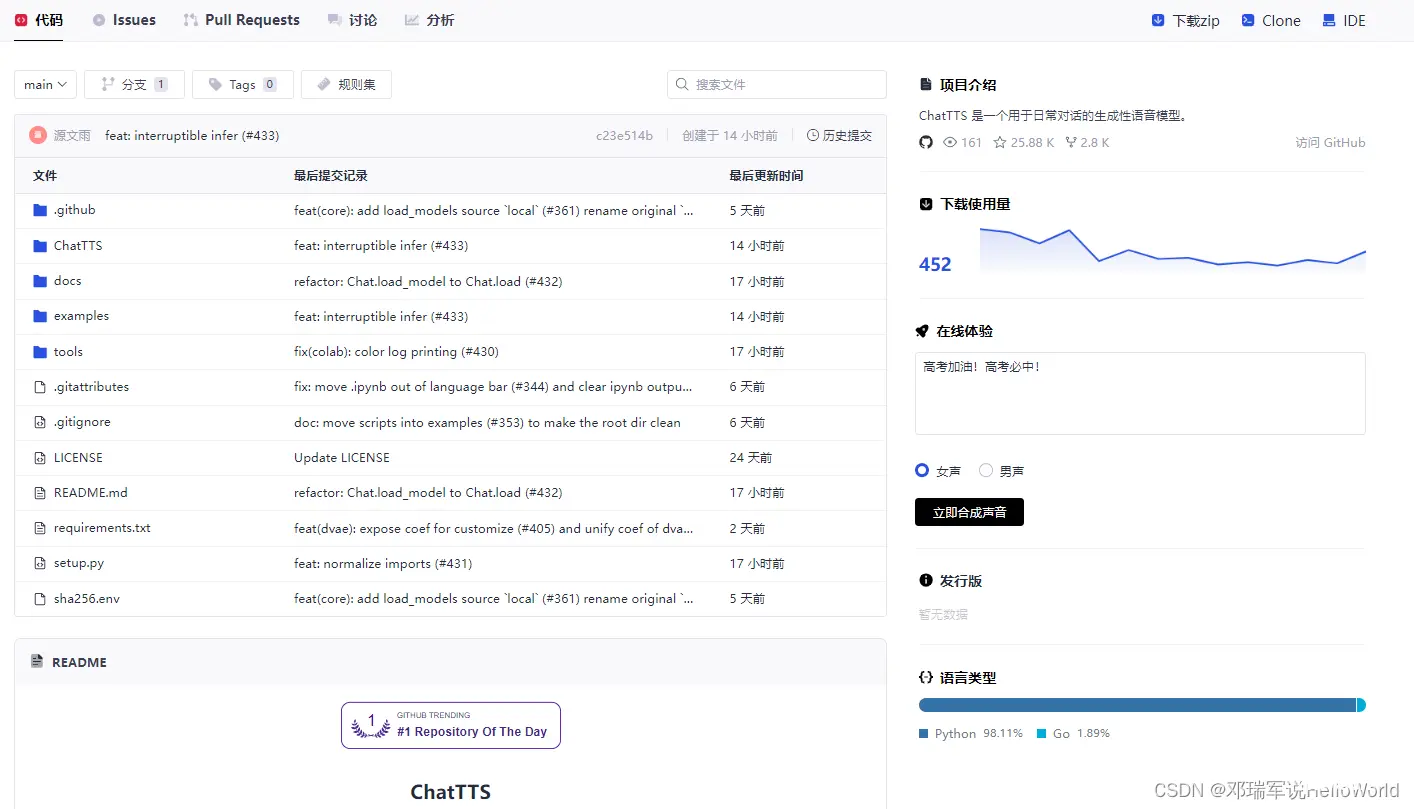Click the 在线体验 rocket icon
The height and width of the screenshot is (809, 1414).
[x=922, y=331]
